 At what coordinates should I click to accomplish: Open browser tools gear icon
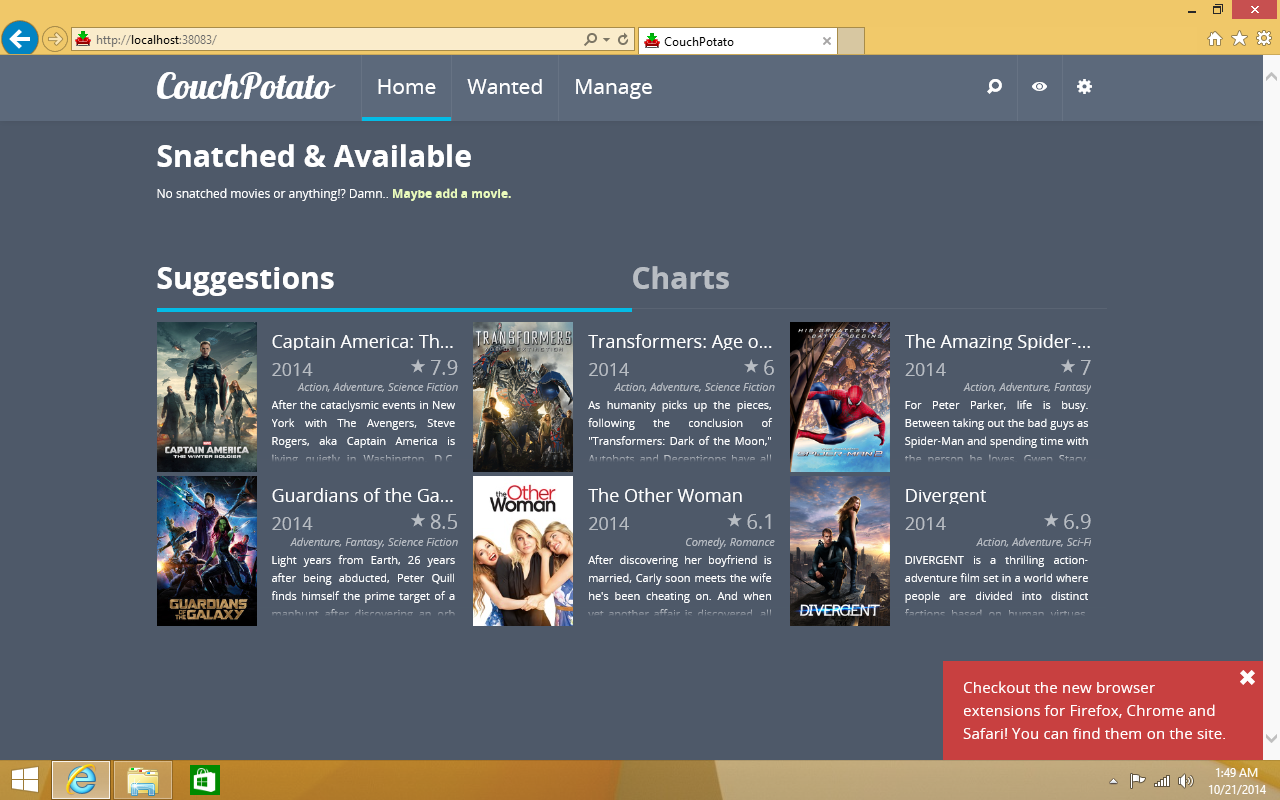(1263, 39)
